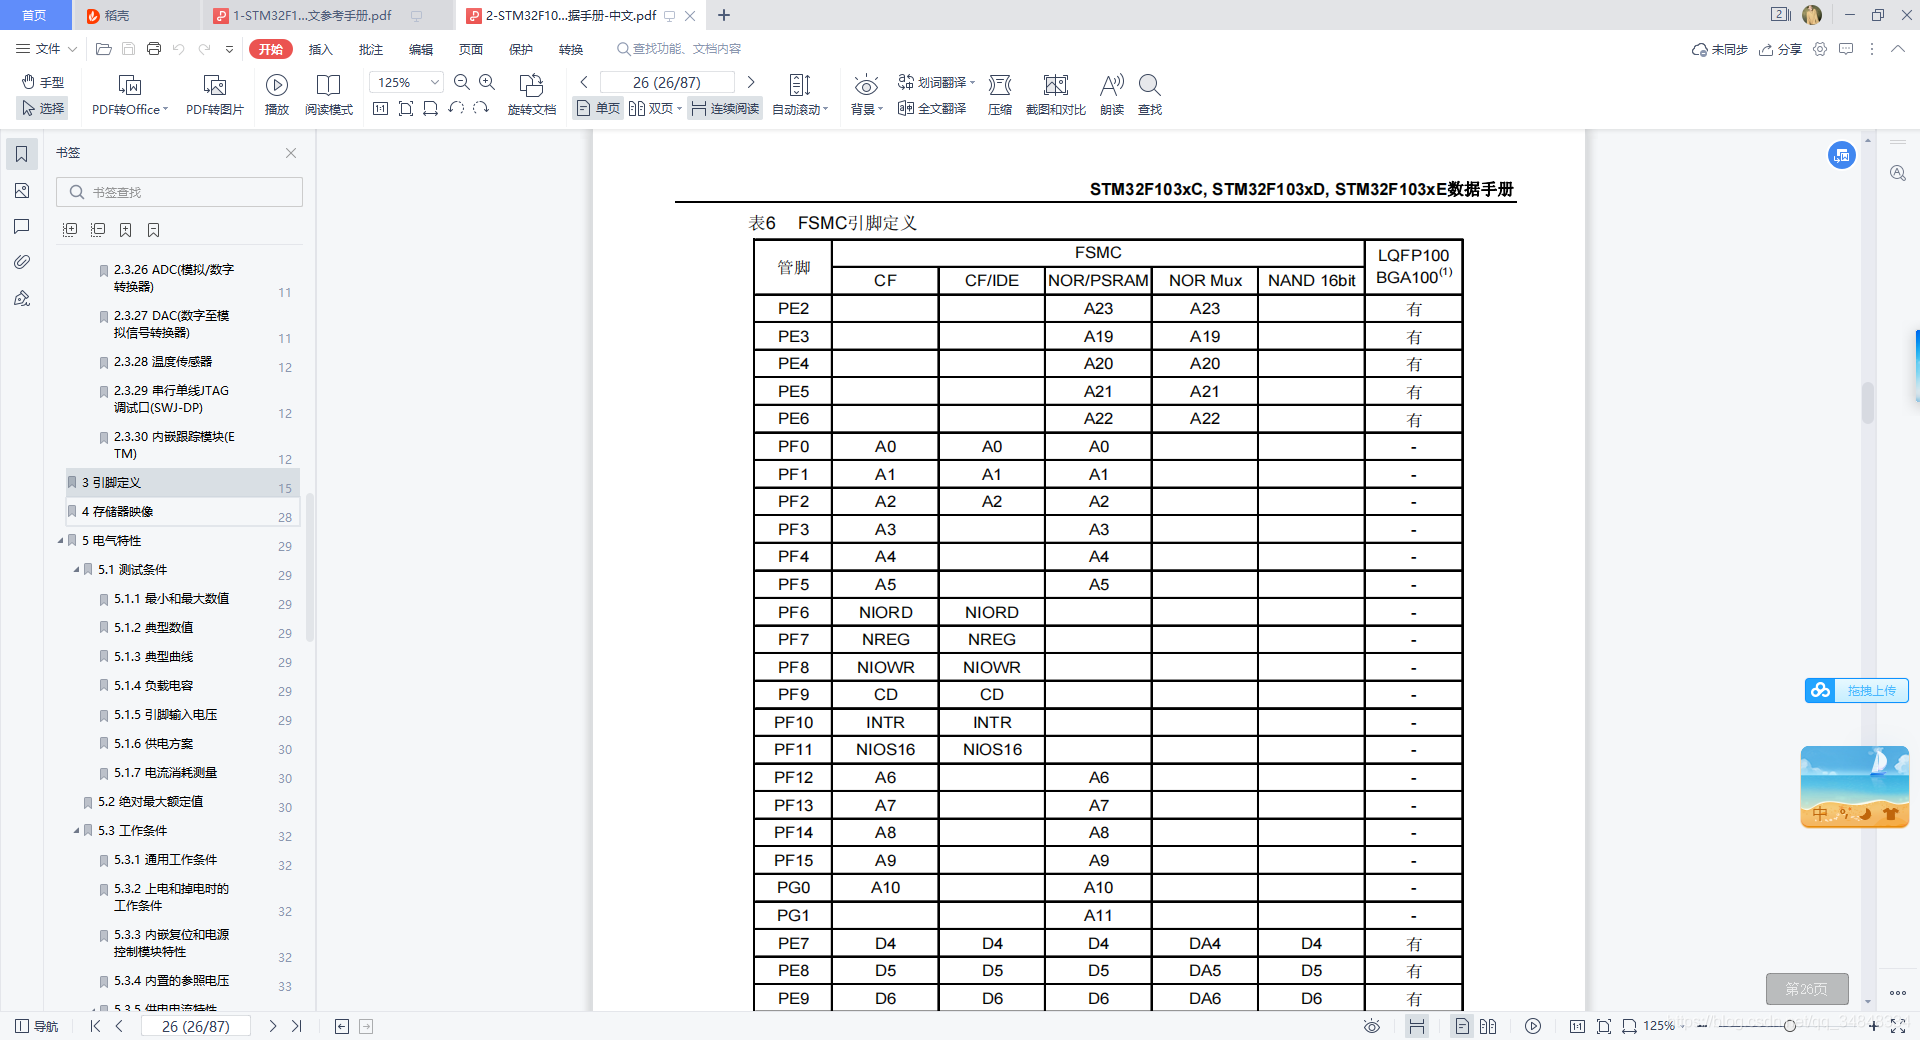Enter 阅读模式 reading mode
Viewport: 1920px width, 1040px height.
coord(329,95)
